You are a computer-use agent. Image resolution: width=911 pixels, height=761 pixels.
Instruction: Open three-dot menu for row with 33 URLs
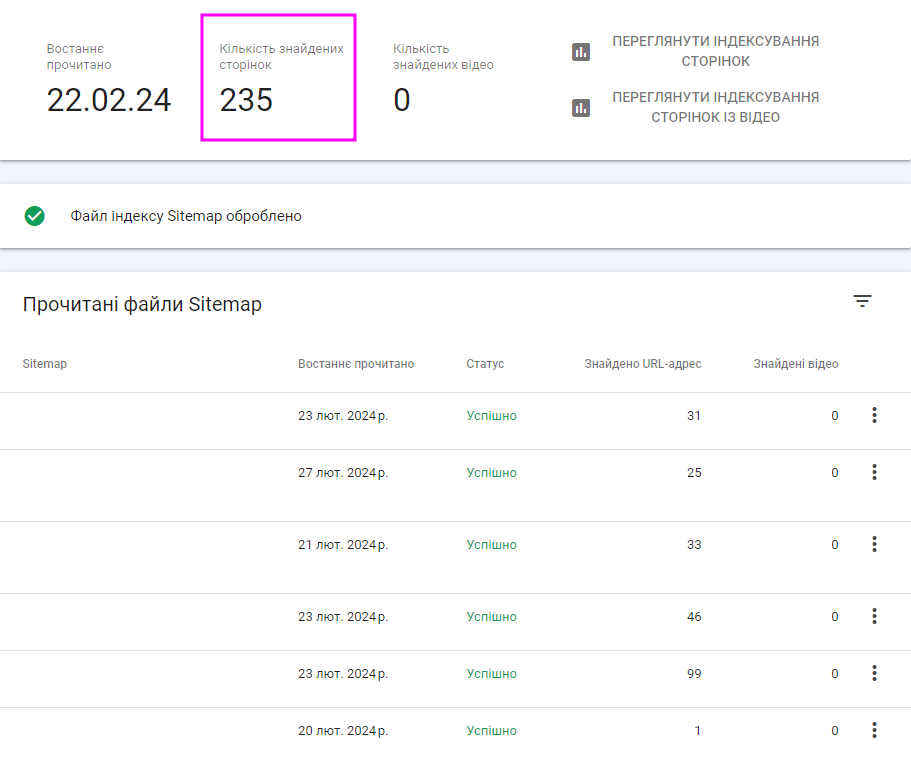tap(874, 544)
